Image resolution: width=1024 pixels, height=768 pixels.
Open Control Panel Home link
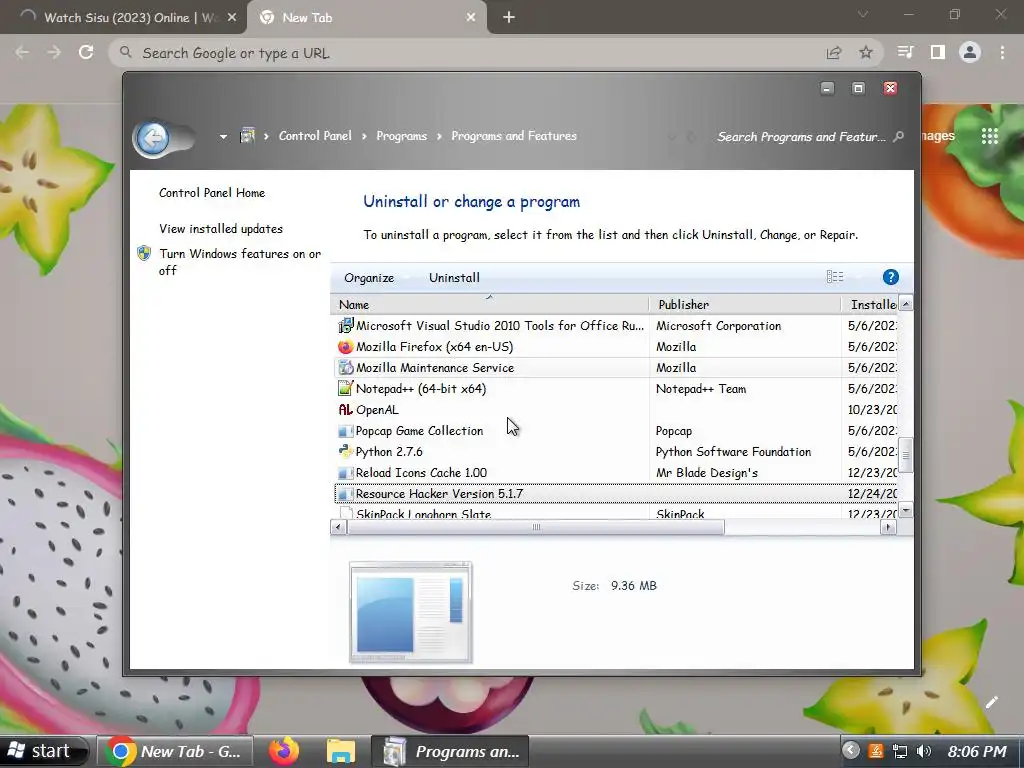[x=212, y=193]
